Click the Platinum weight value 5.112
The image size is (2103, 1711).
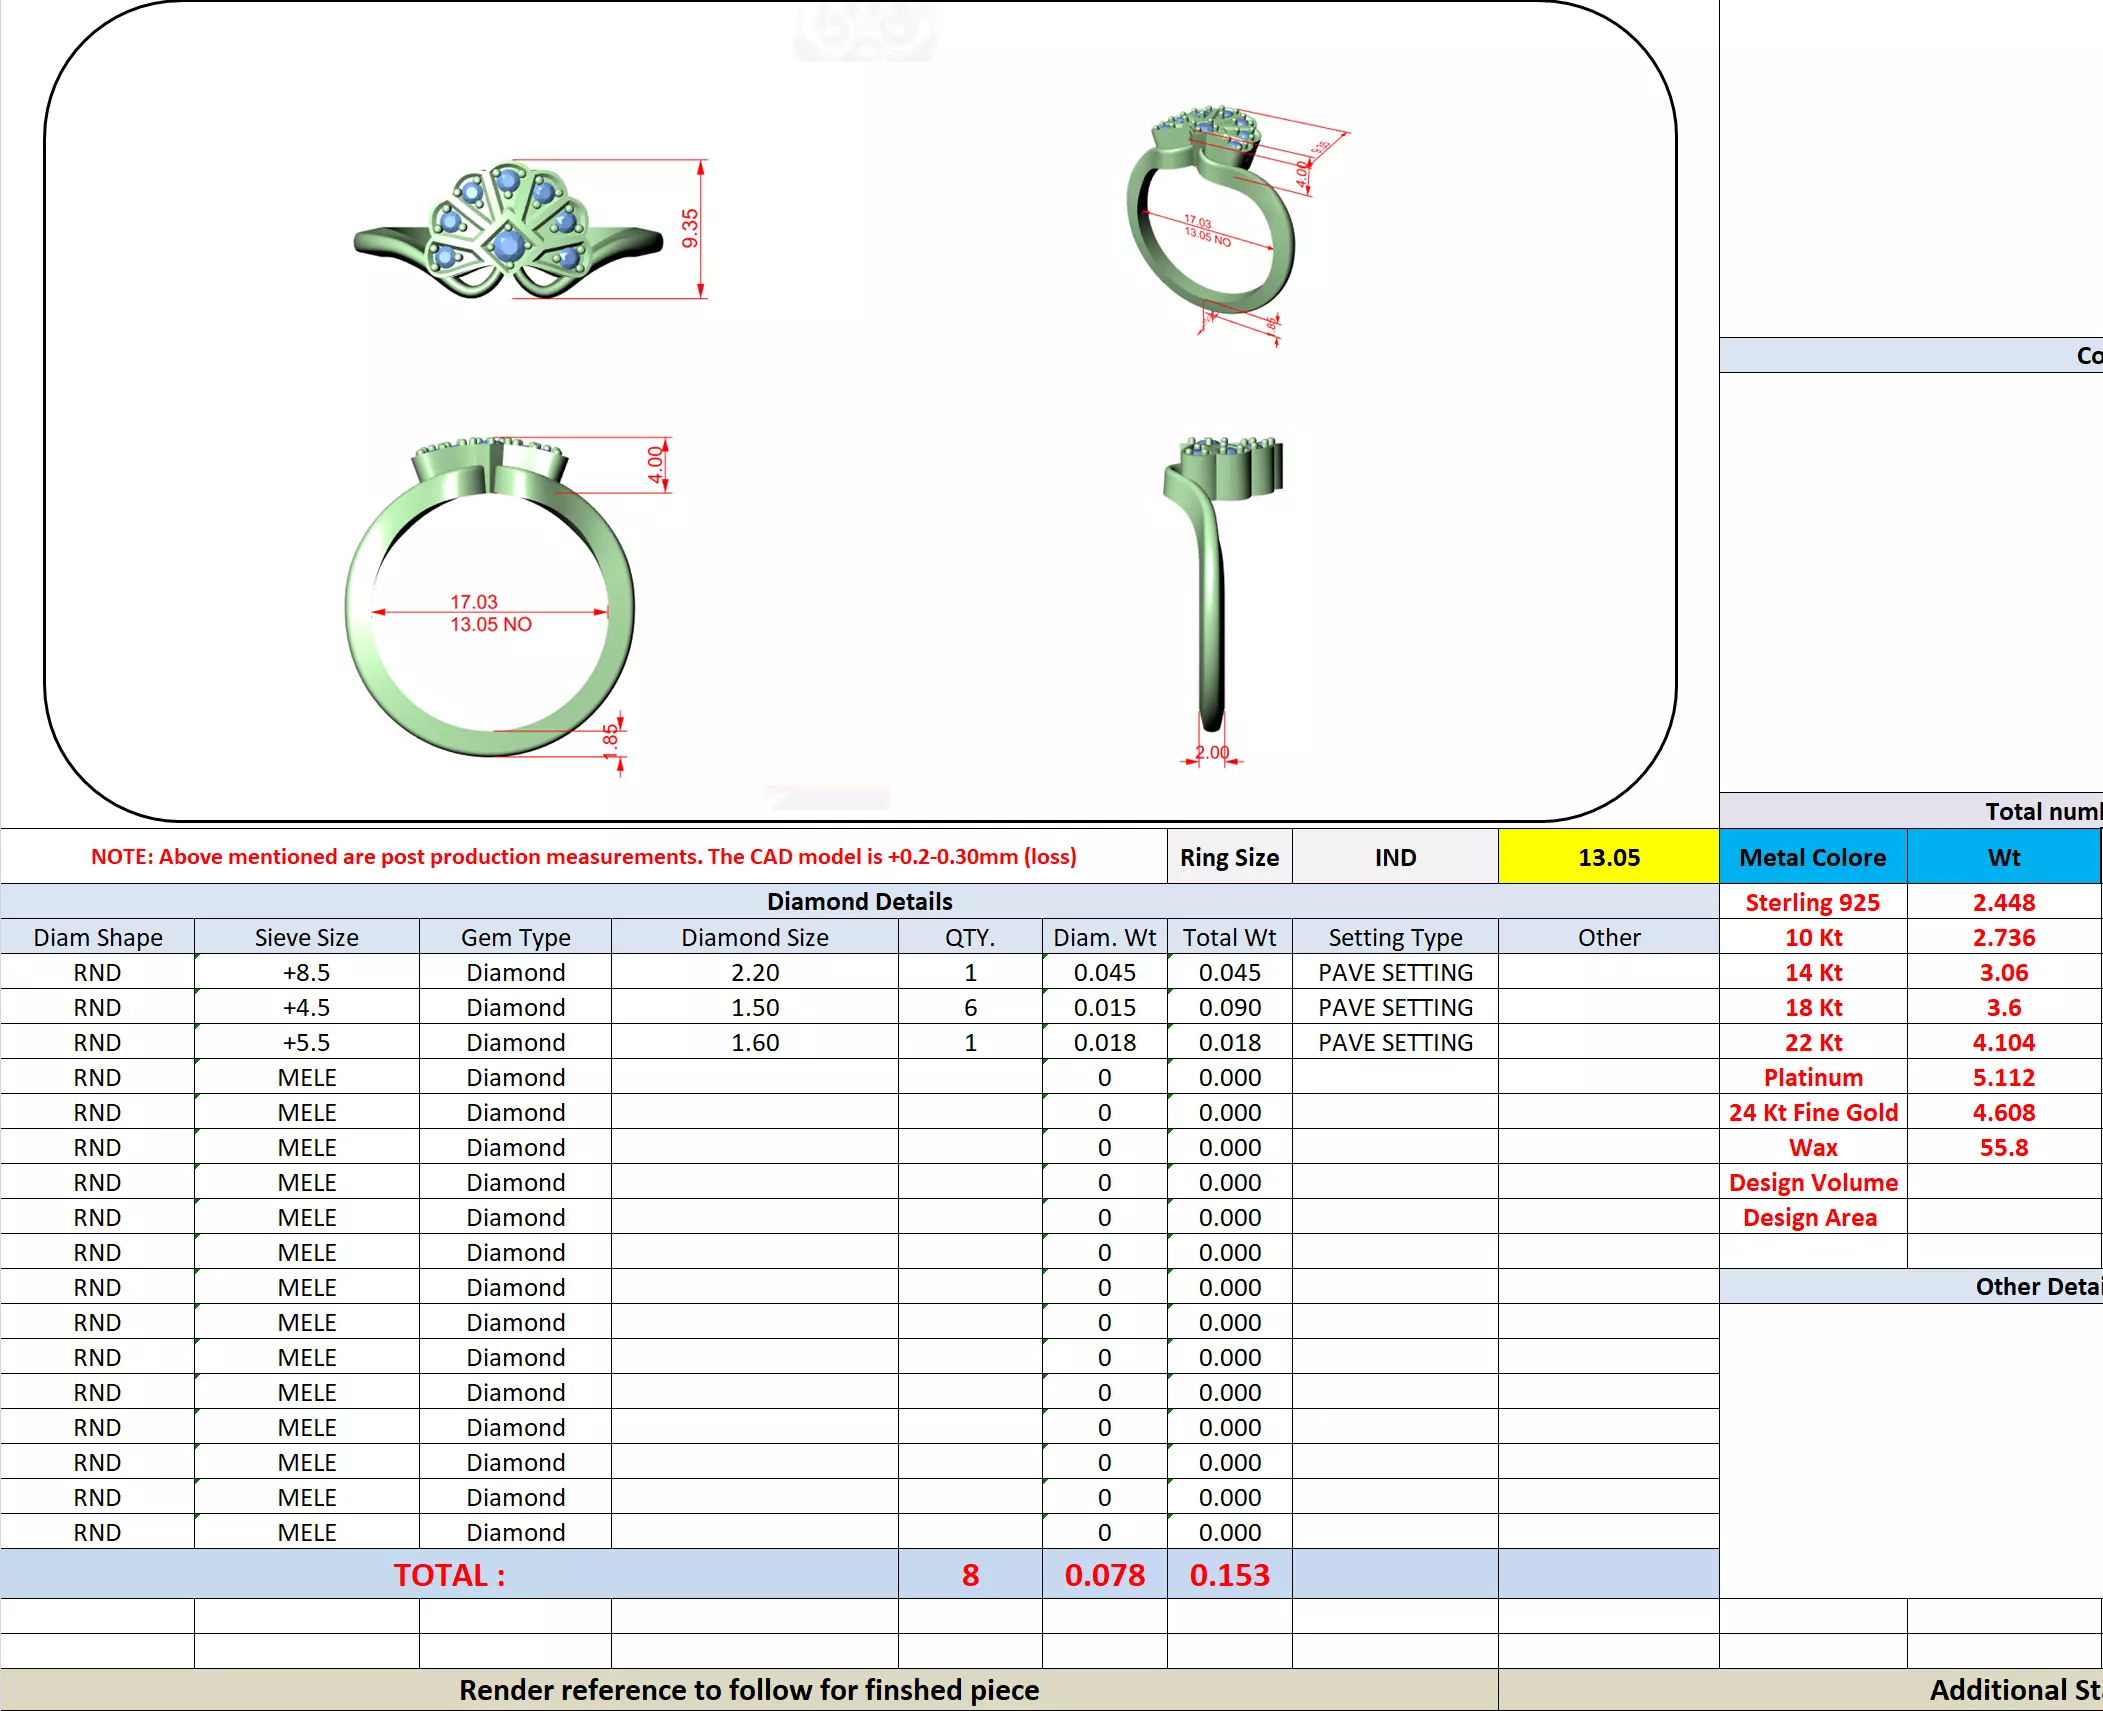[2003, 1077]
